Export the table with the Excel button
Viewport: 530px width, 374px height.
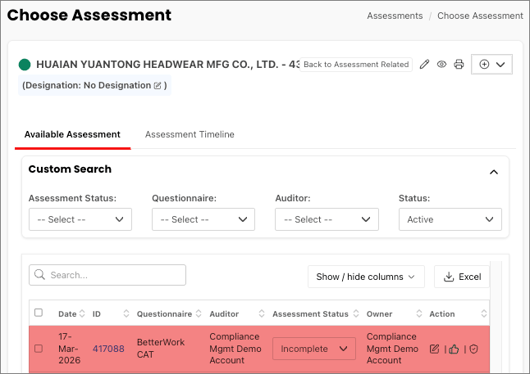(x=462, y=277)
